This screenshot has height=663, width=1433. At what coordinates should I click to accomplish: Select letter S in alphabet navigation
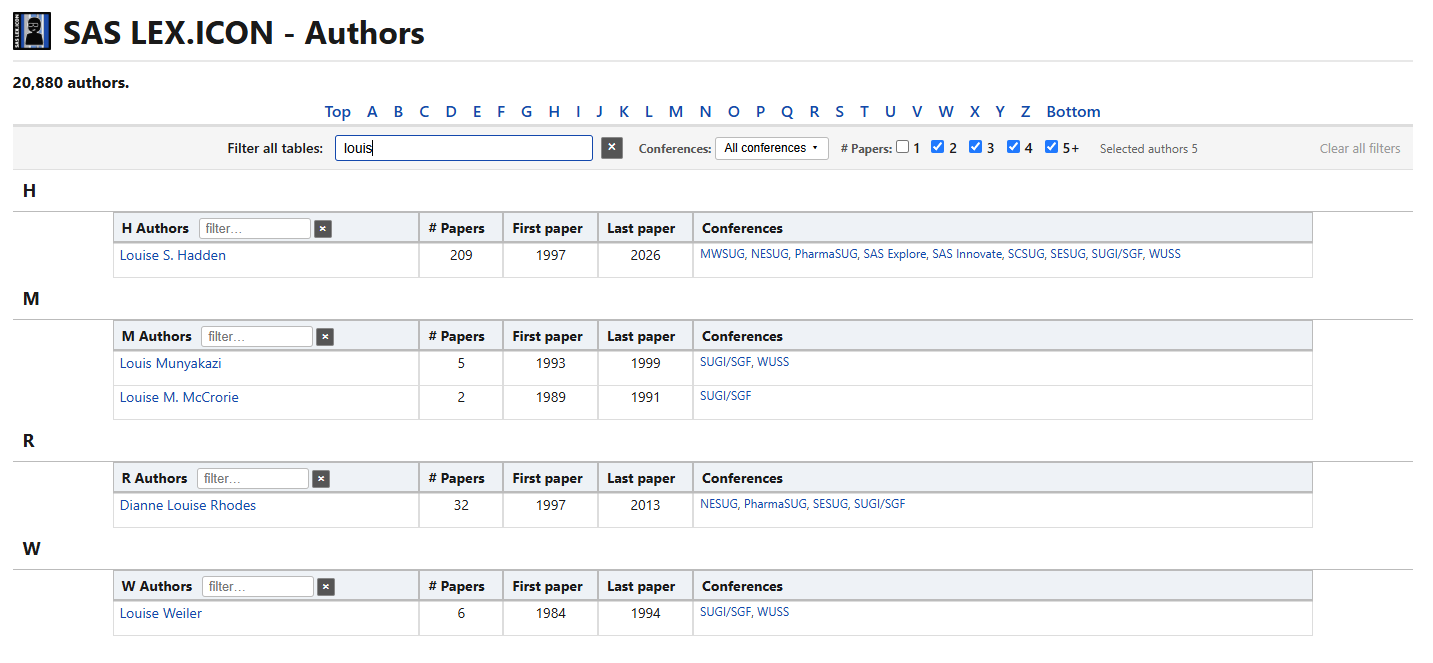(x=839, y=112)
